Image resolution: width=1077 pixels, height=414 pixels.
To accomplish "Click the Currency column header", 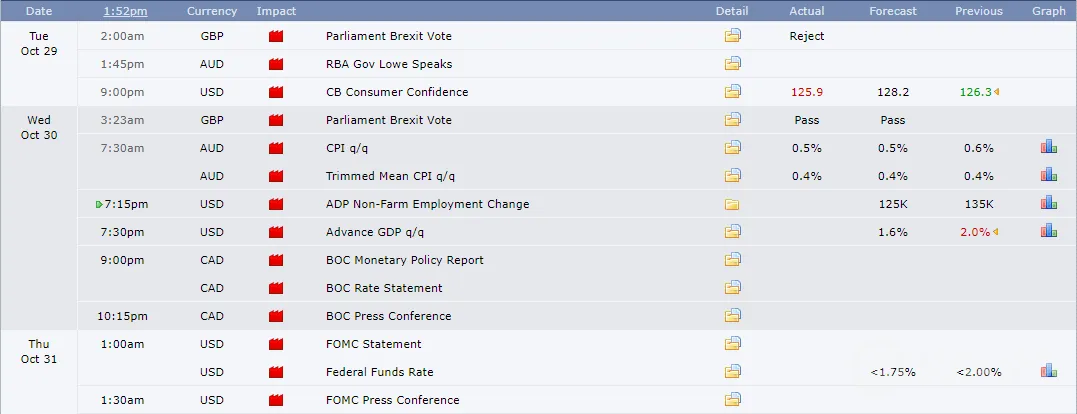I will [212, 11].
